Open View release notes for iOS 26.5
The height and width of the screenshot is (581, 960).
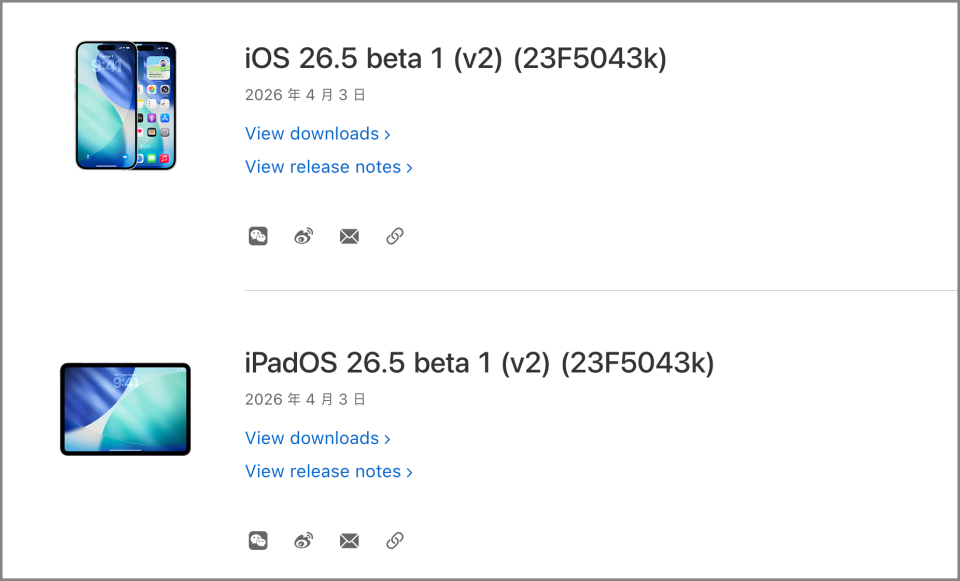[x=323, y=167]
